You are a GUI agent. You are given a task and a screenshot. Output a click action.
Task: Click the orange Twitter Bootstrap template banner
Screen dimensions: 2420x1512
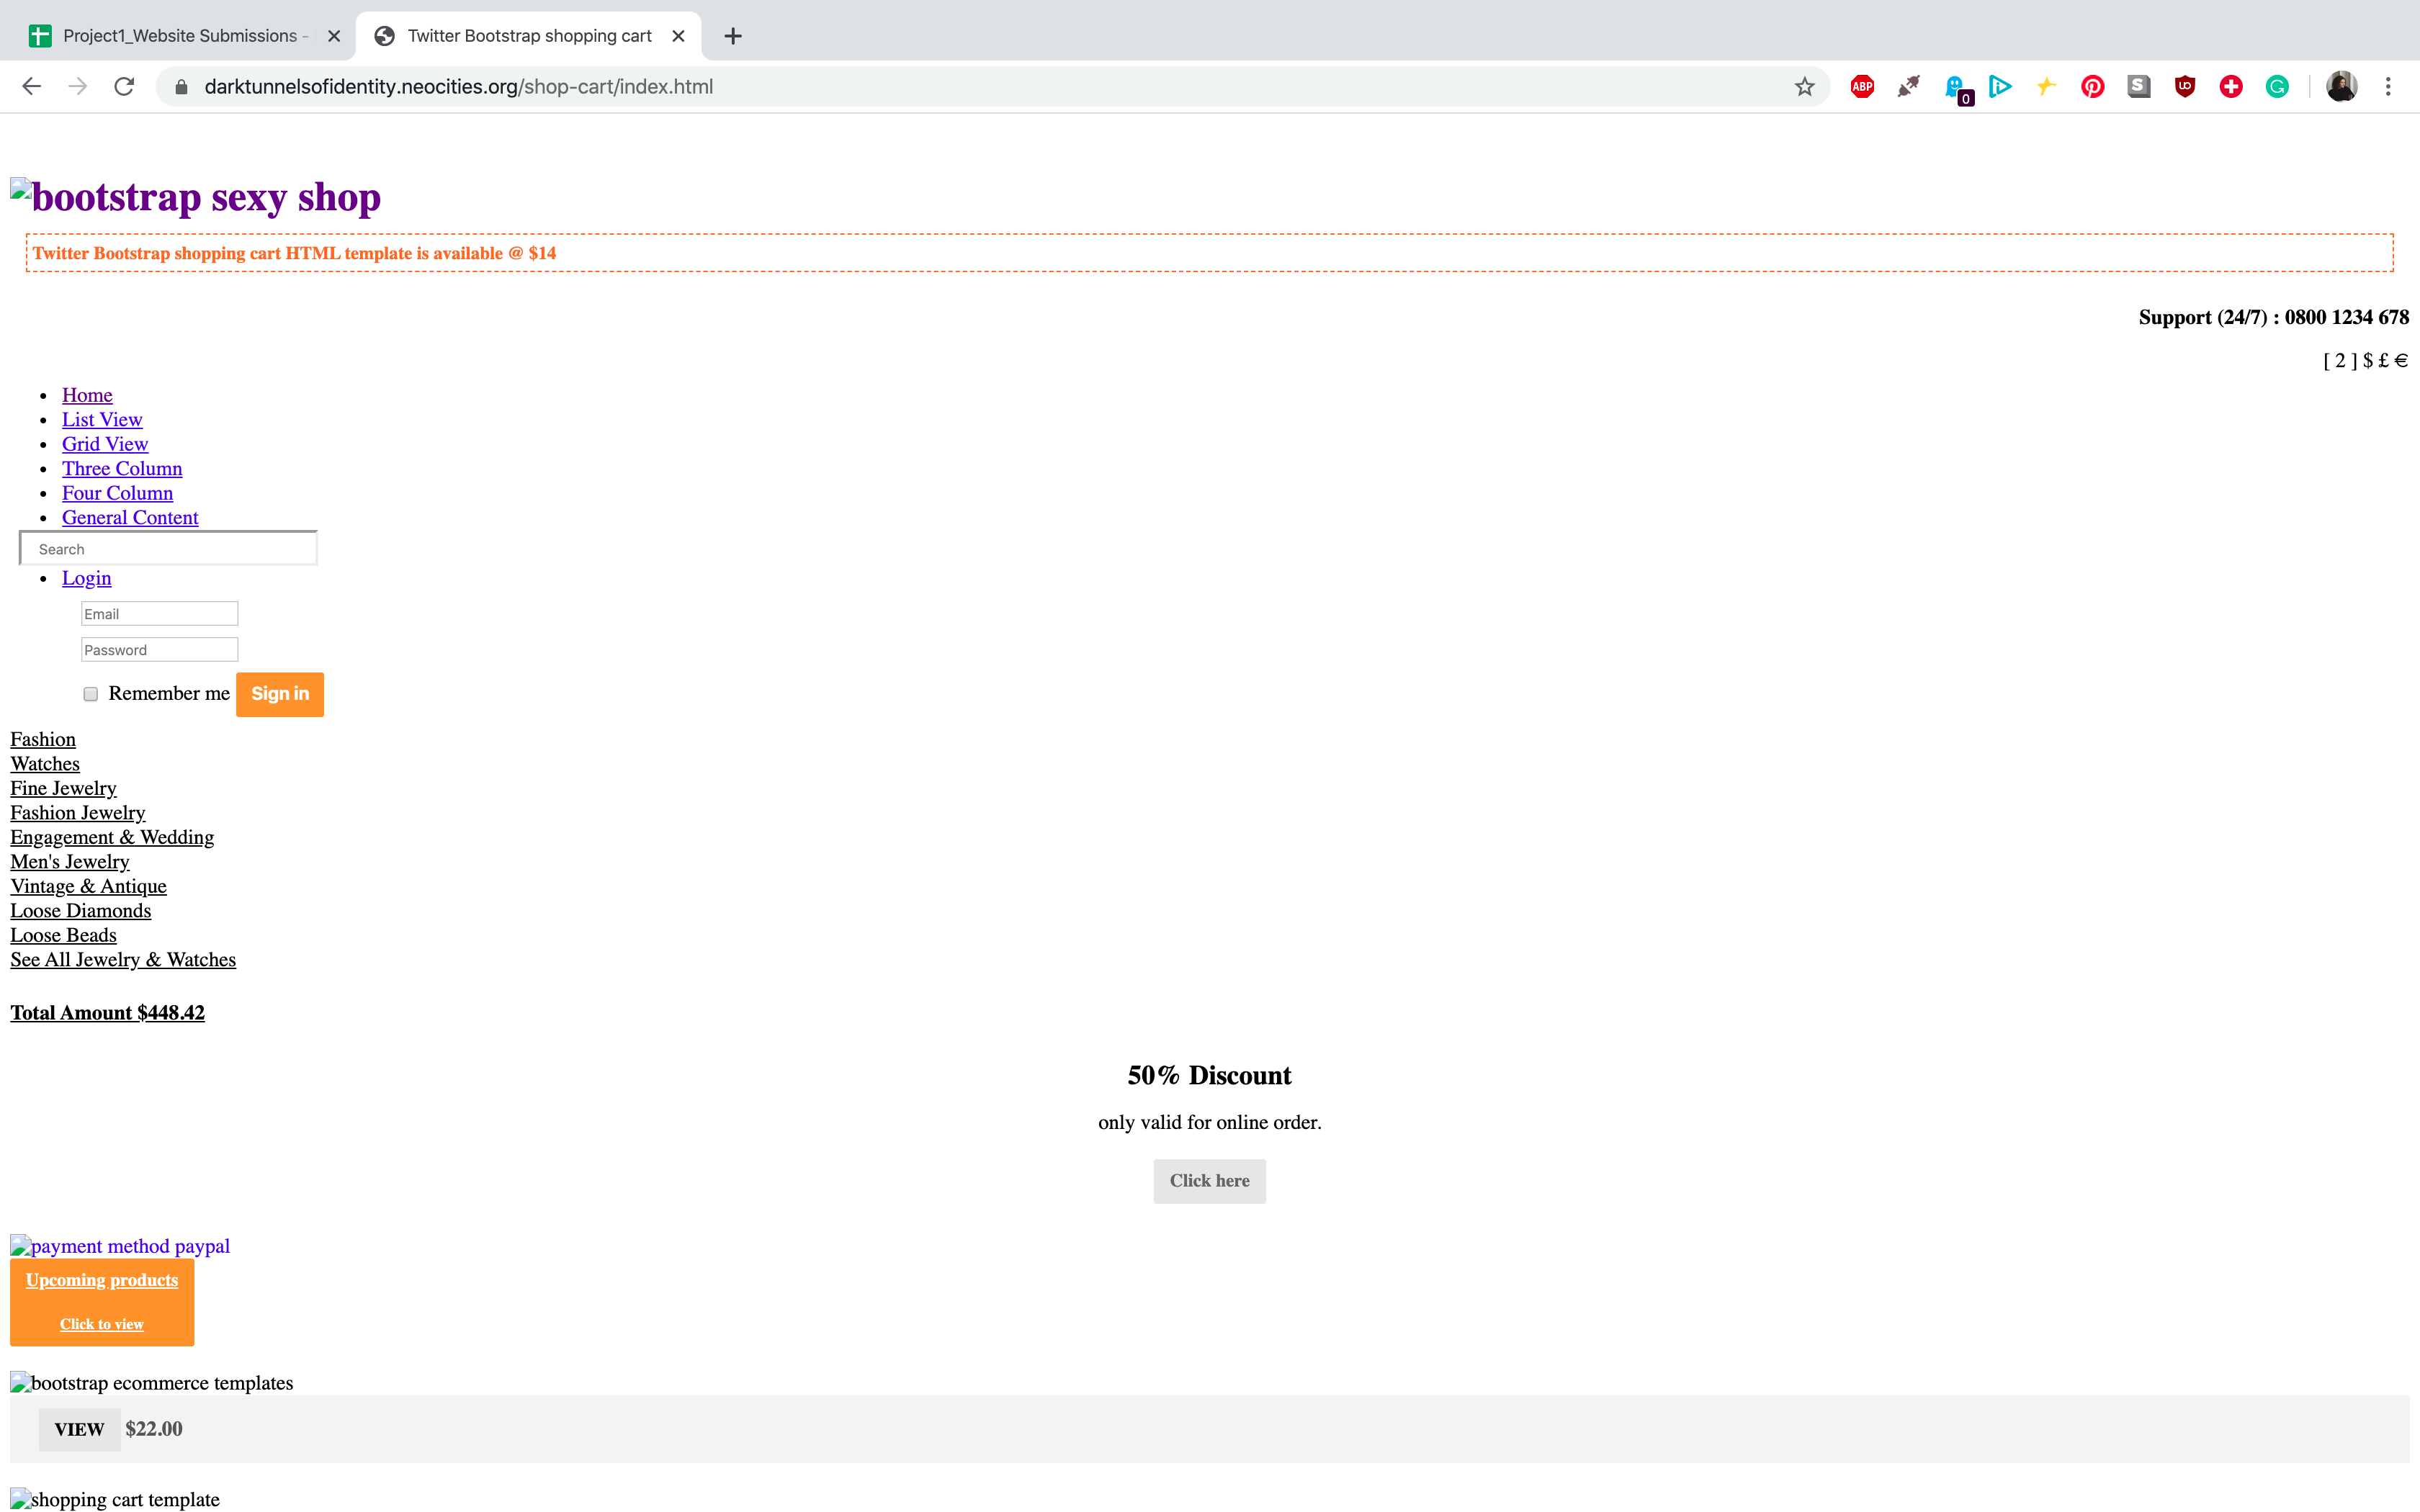1209,253
